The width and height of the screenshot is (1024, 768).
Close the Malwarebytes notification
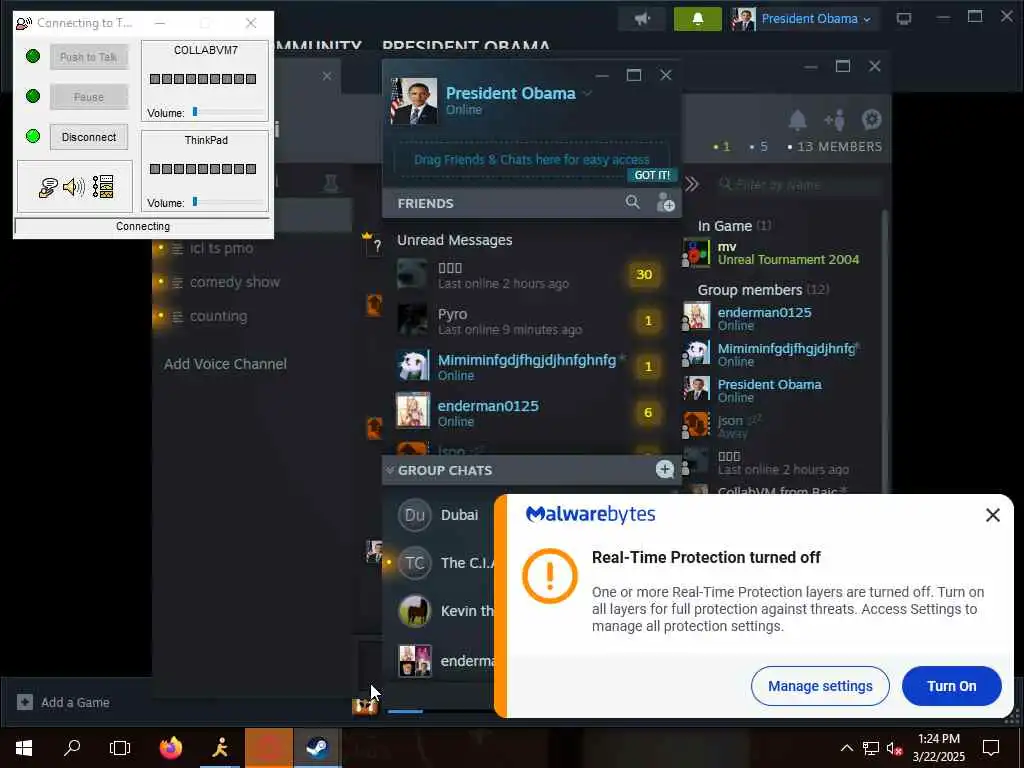[x=993, y=515]
